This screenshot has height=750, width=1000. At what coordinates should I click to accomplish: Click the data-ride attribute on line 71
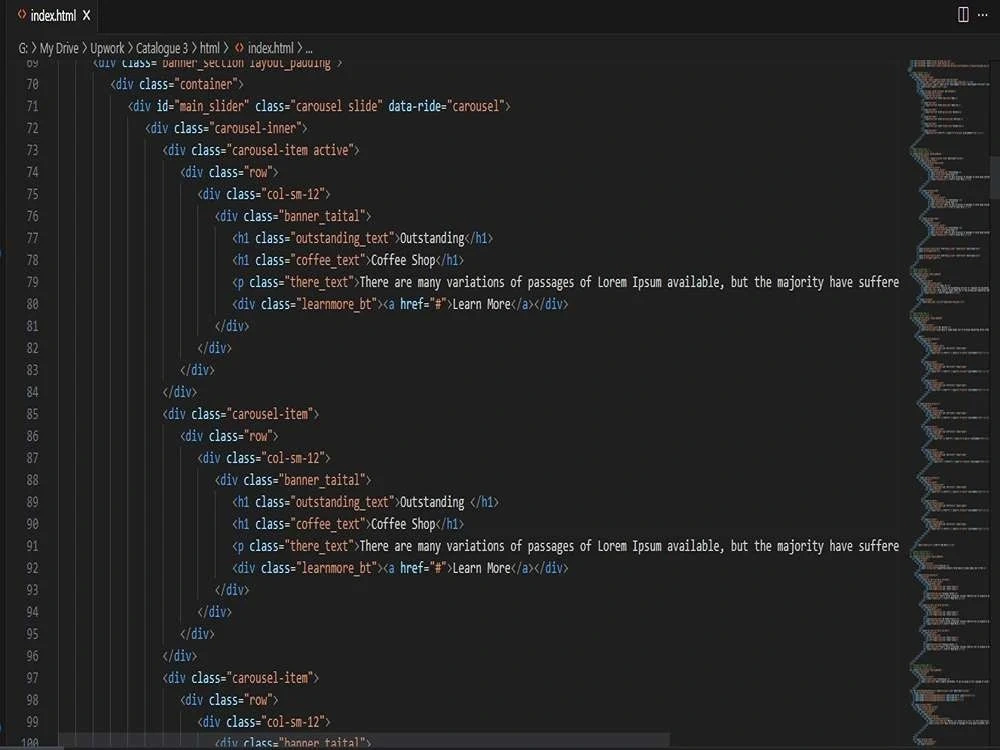(x=415, y=107)
